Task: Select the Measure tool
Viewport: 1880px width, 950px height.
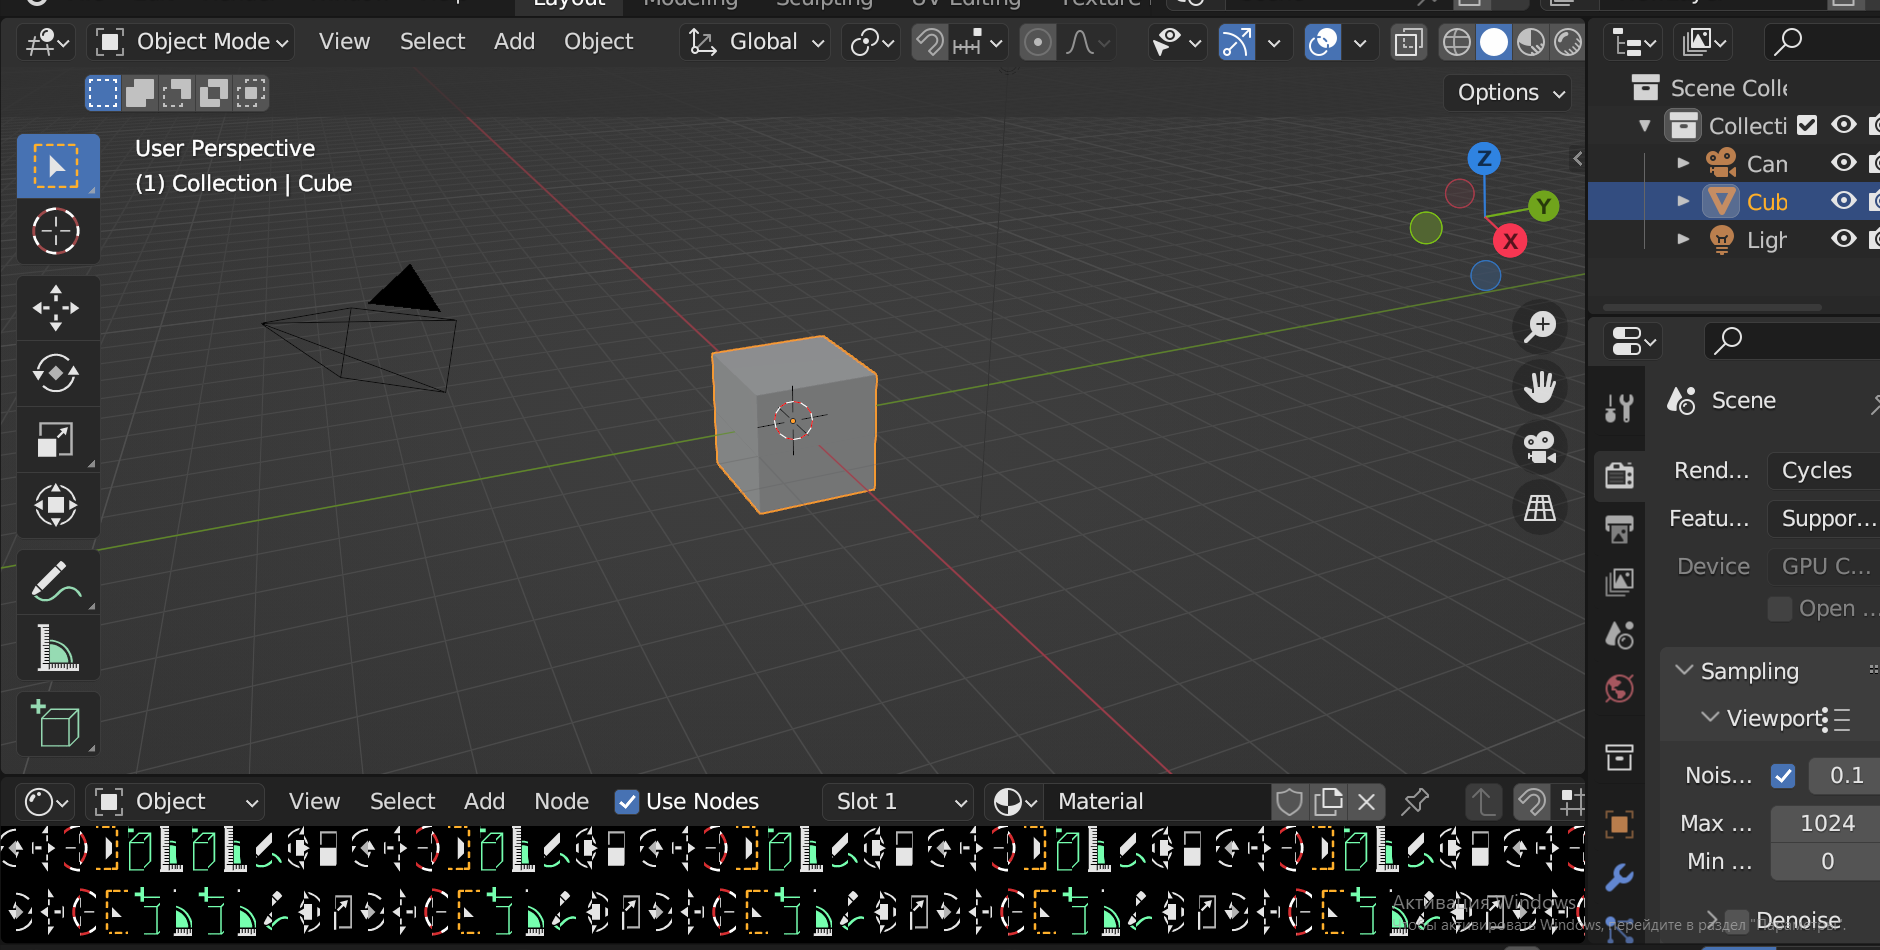Action: [x=57, y=648]
